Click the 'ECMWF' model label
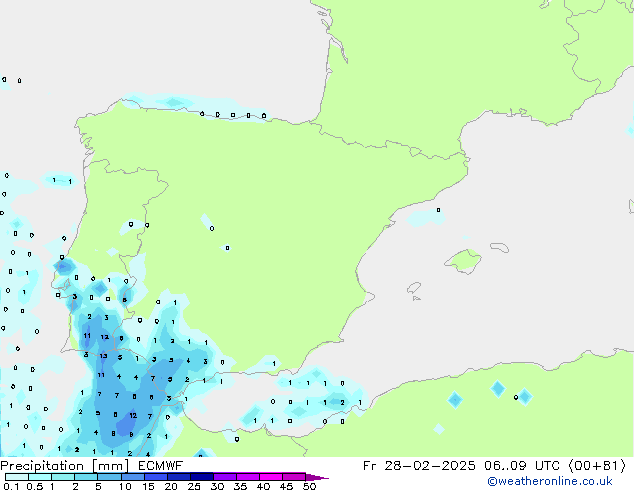The height and width of the screenshot is (490, 634). point(161,466)
